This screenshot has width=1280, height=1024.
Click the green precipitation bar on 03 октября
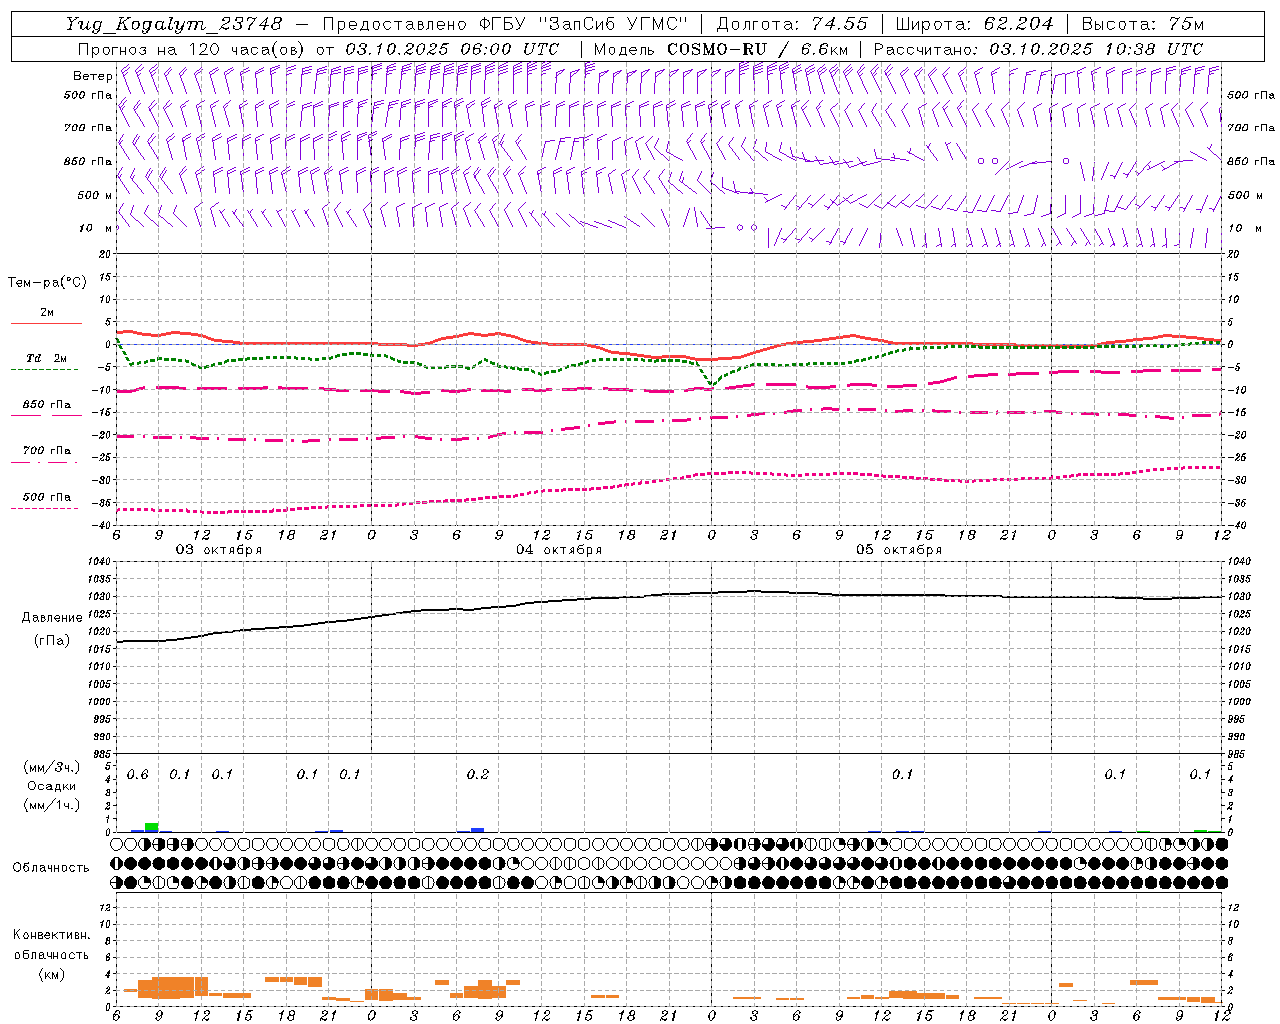tap(152, 827)
